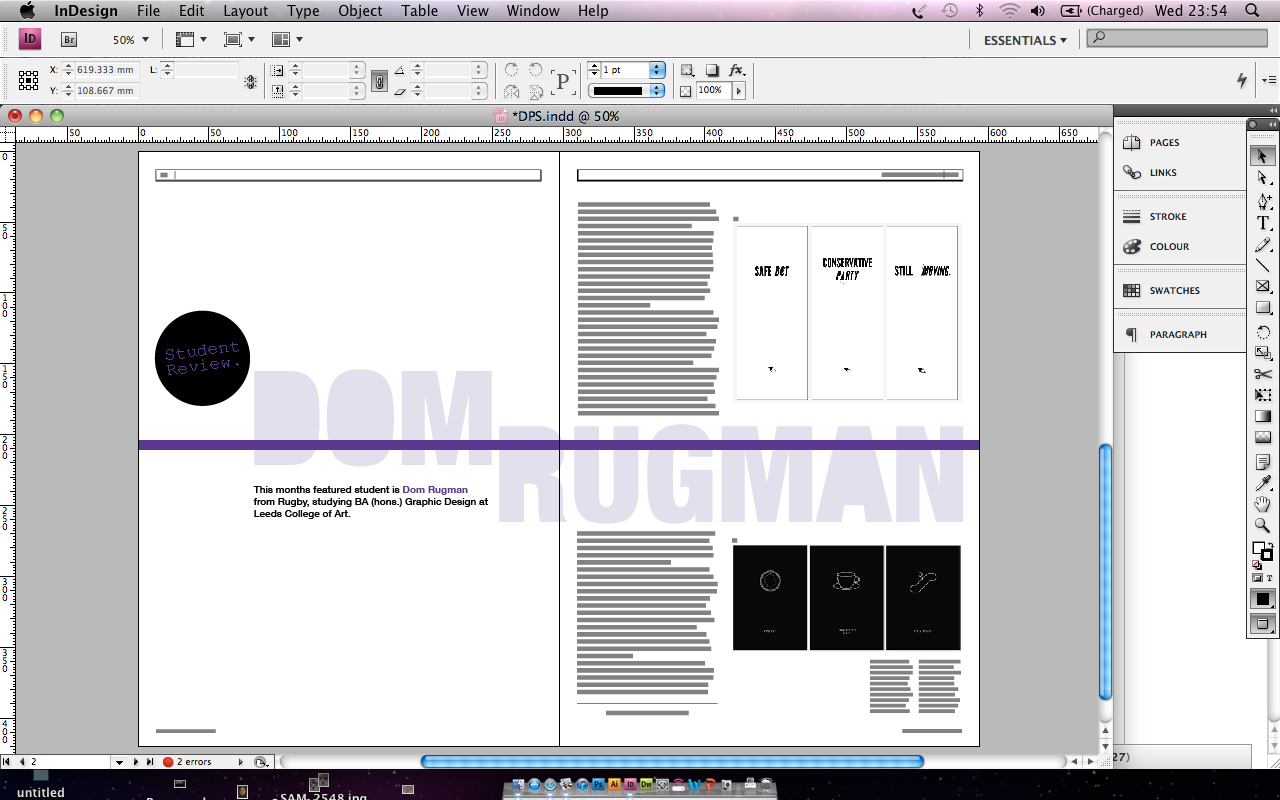Image resolution: width=1280 pixels, height=800 pixels.
Task: Click the Flip Horizontal icon
Action: coord(511,91)
